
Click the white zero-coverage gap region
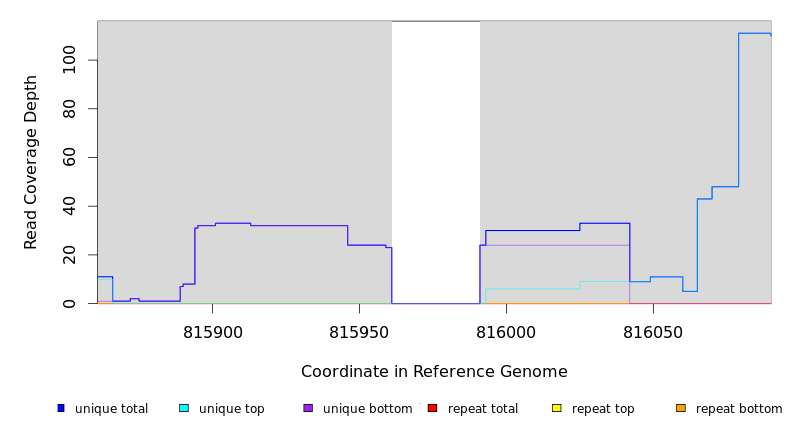pyautogui.click(x=435, y=160)
